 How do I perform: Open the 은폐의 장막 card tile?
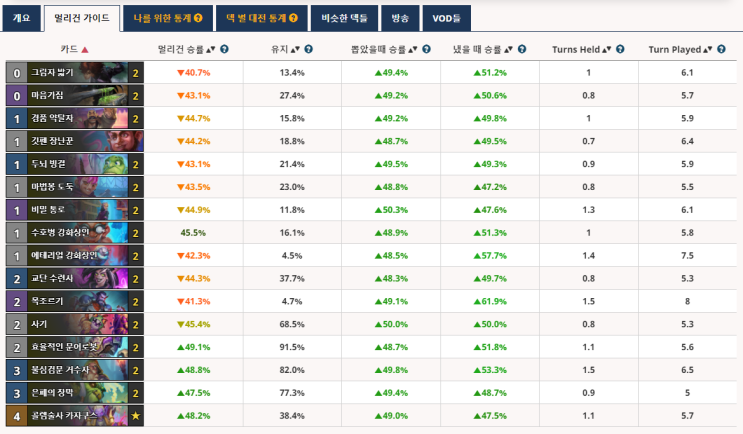point(75,393)
